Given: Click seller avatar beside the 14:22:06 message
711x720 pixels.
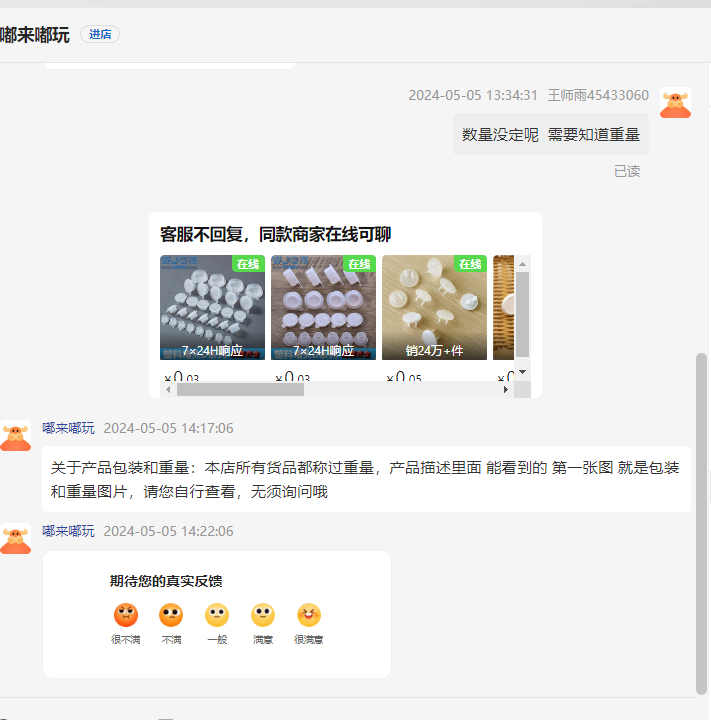Looking at the screenshot, I should (16, 538).
